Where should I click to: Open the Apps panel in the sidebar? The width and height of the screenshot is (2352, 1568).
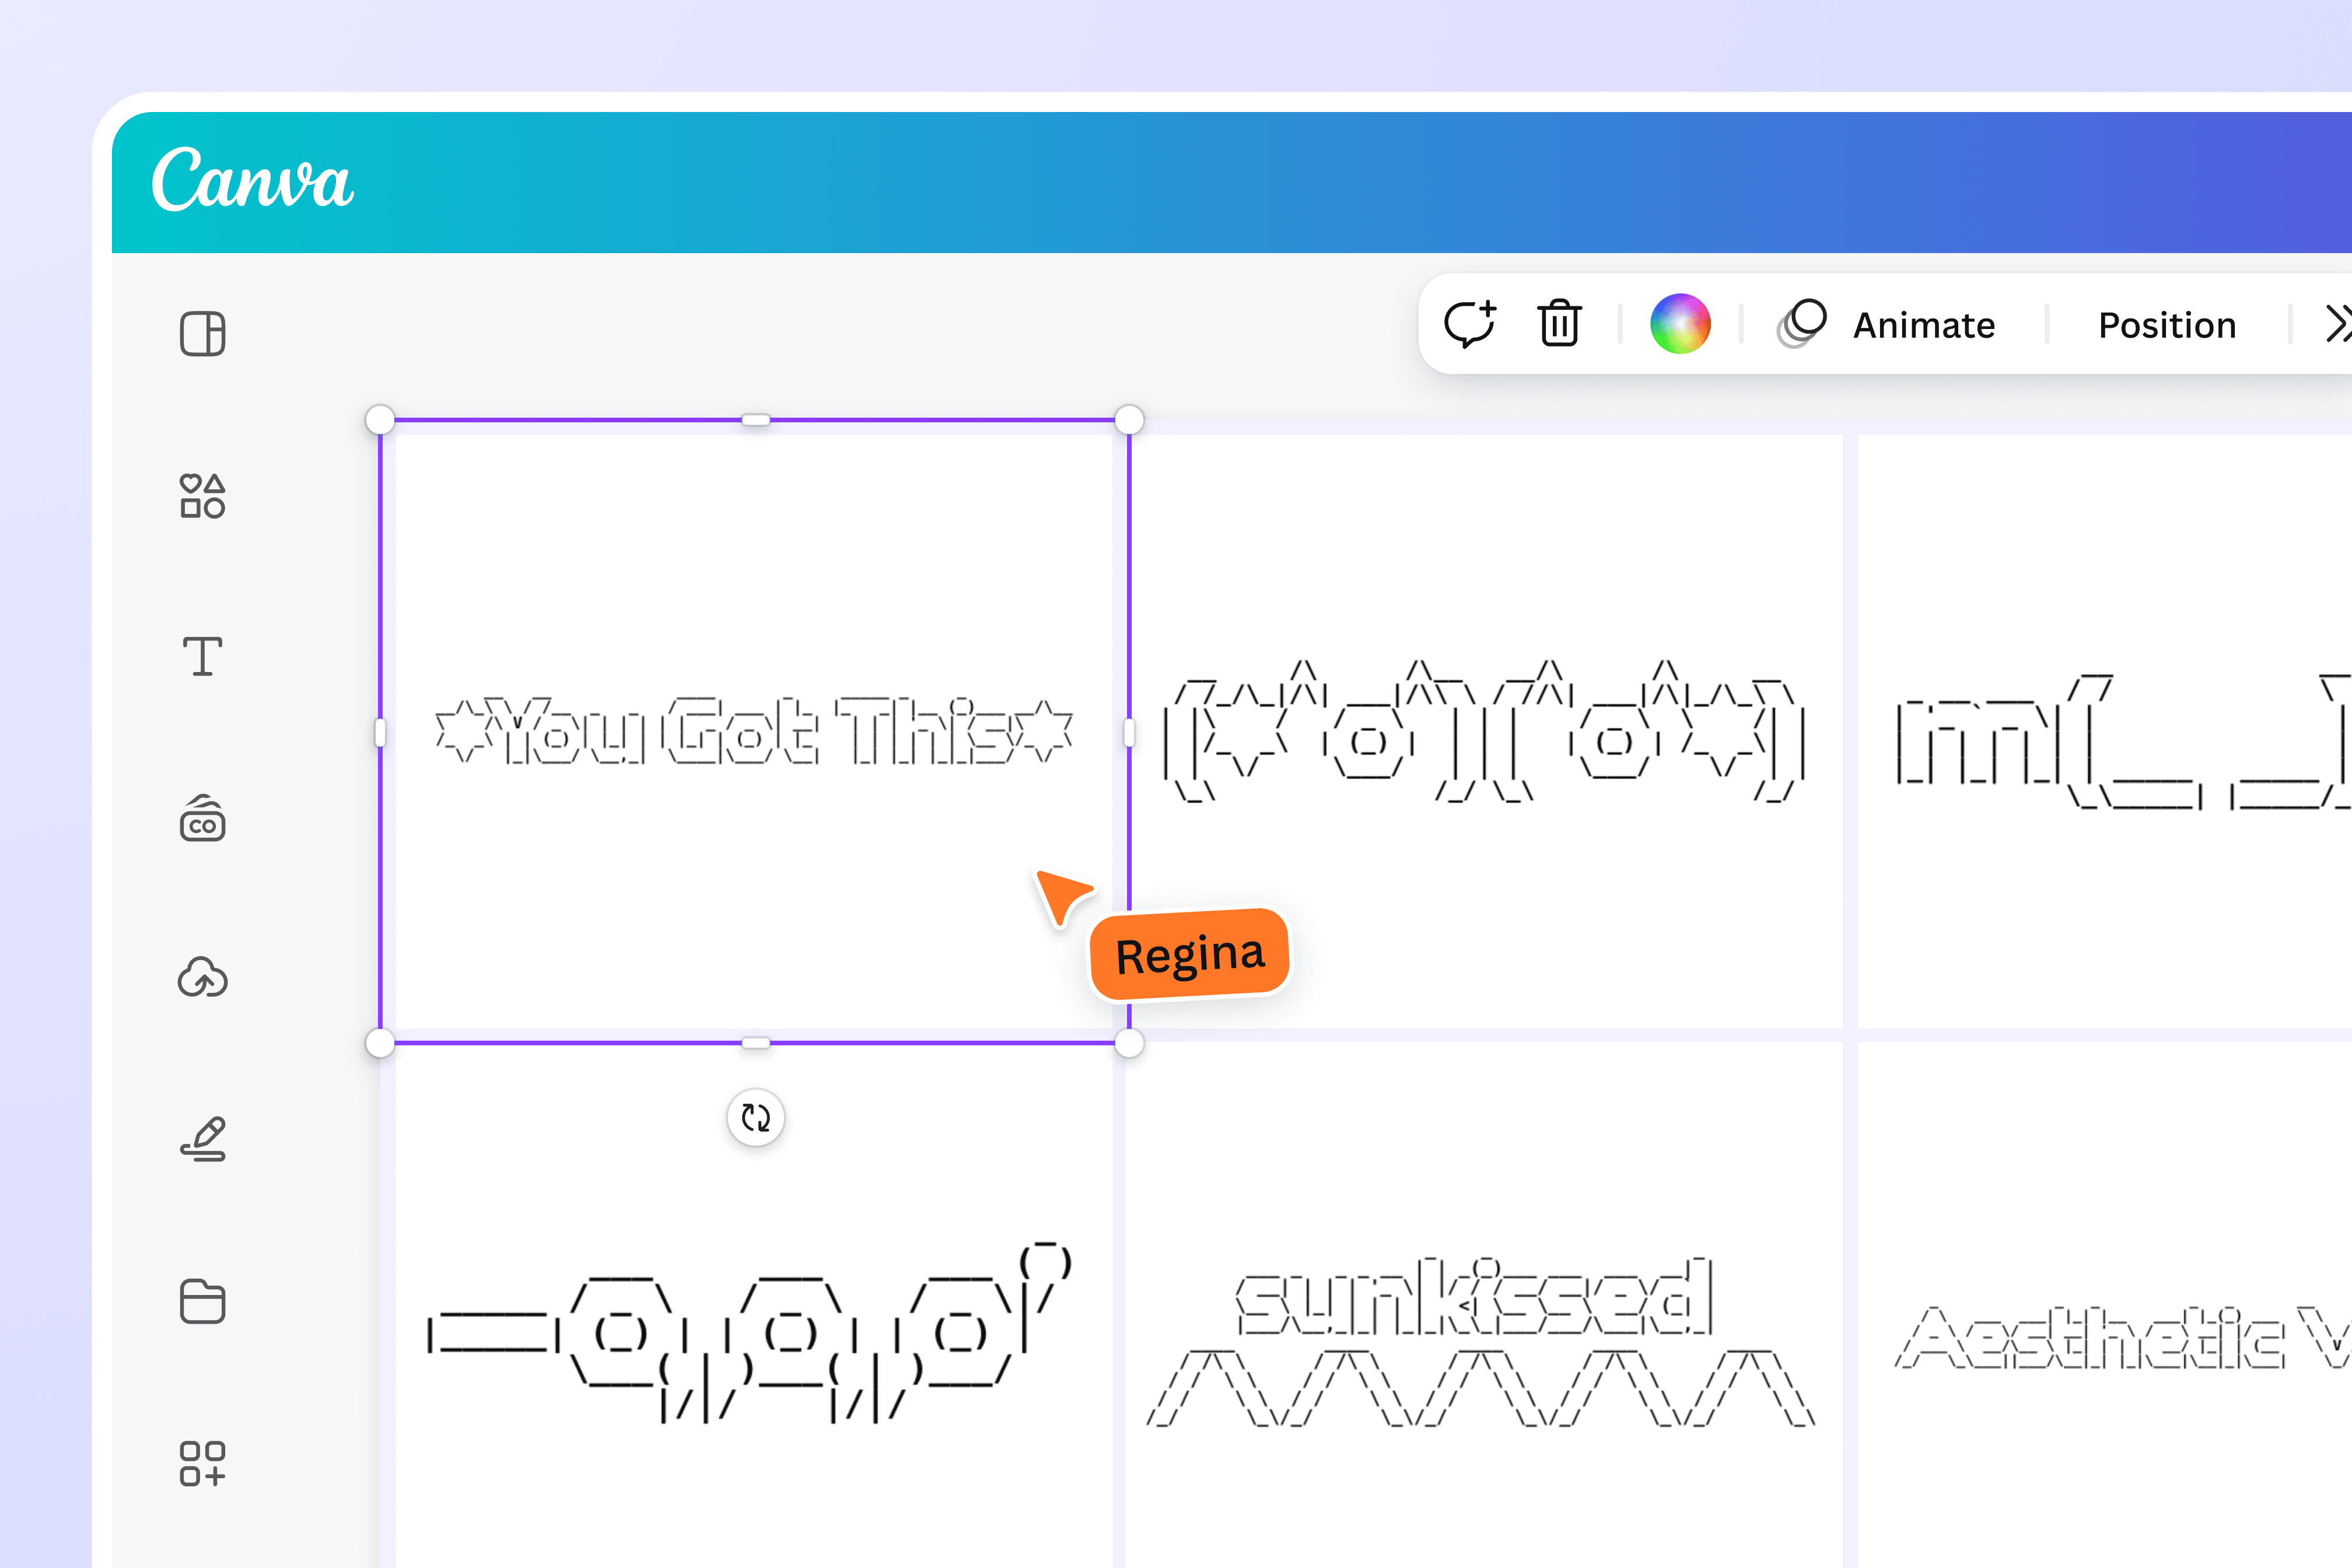click(x=204, y=1462)
